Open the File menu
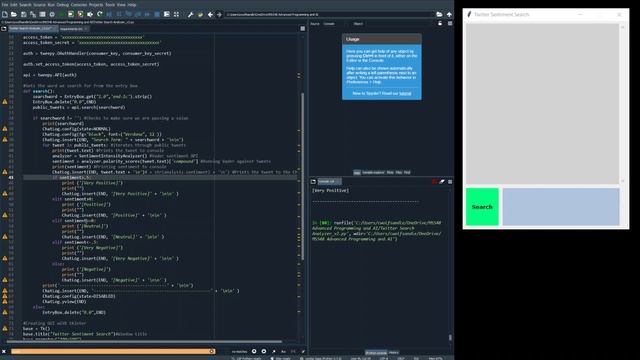 coord(4,4)
